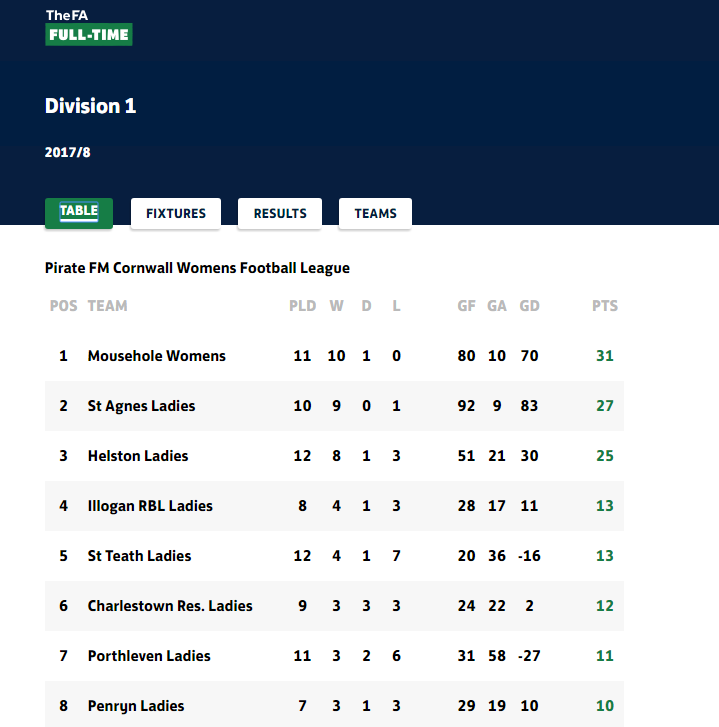This screenshot has width=719, height=727.
Task: Click Penryn Ladies team name
Action: point(136,706)
